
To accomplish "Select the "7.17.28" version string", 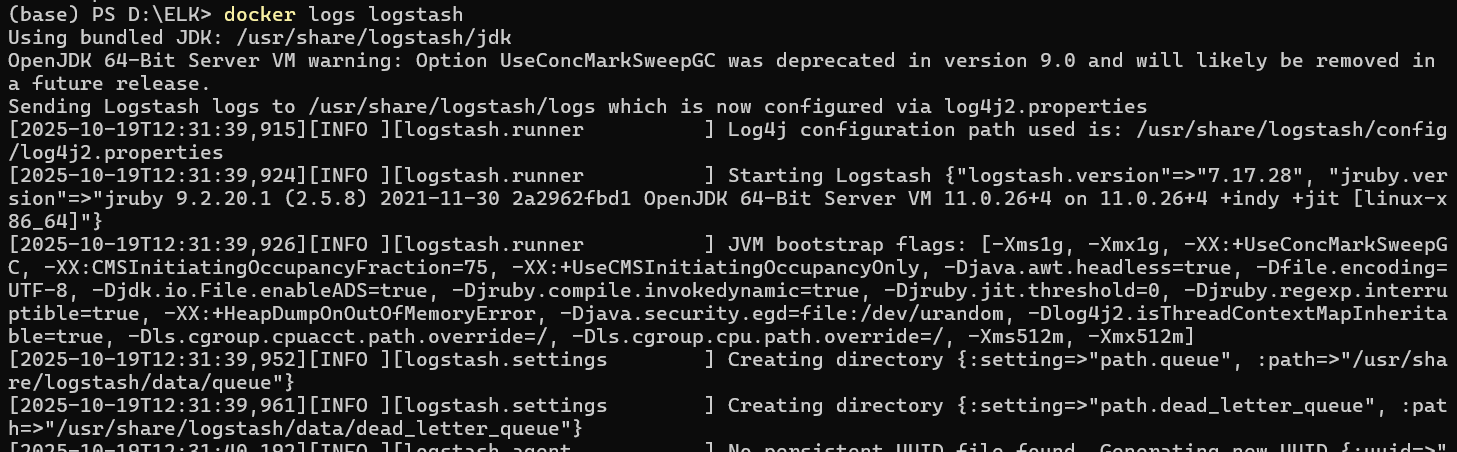I will (1215, 176).
